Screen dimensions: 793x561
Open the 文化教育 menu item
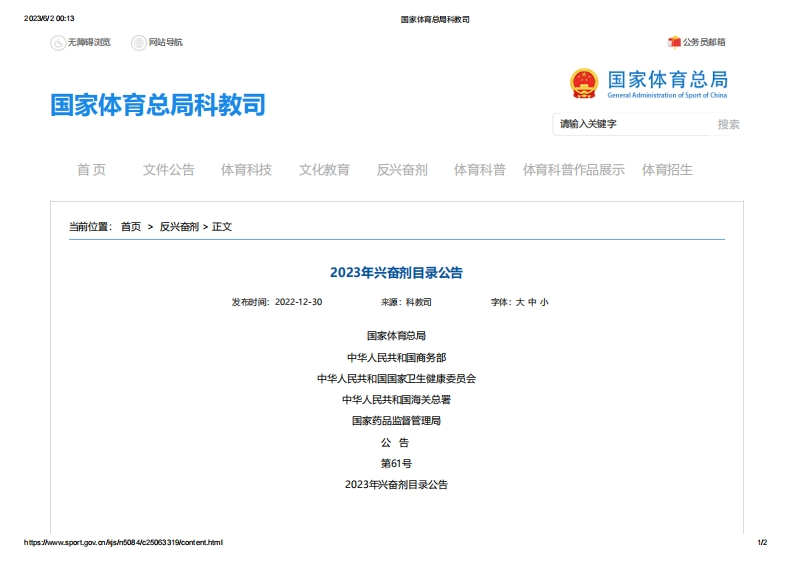(324, 170)
